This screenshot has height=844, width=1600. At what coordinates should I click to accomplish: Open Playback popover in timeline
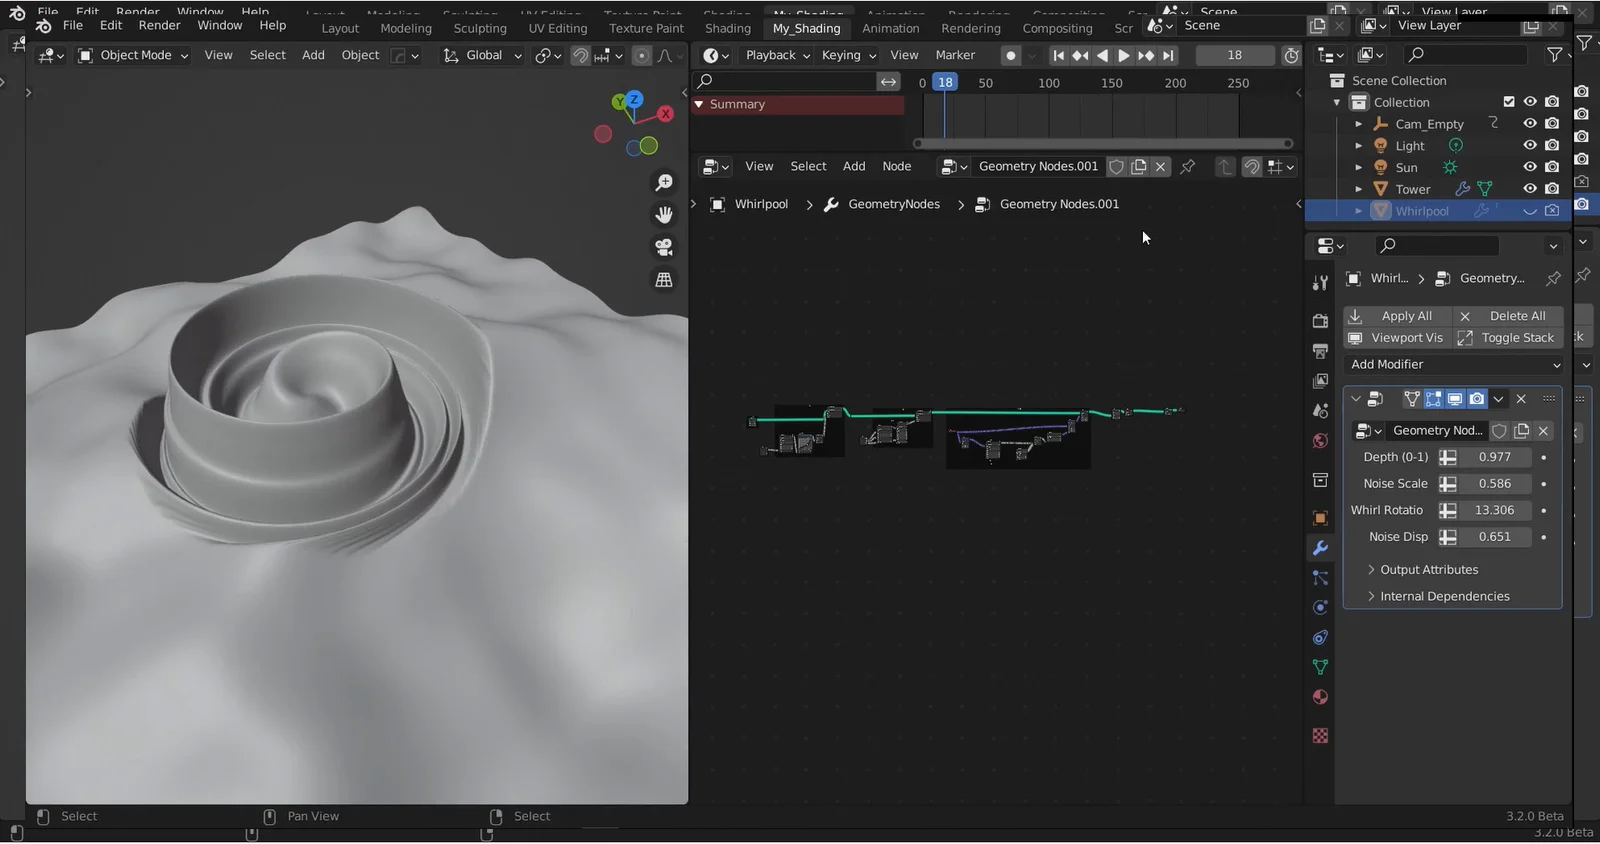click(x=777, y=56)
